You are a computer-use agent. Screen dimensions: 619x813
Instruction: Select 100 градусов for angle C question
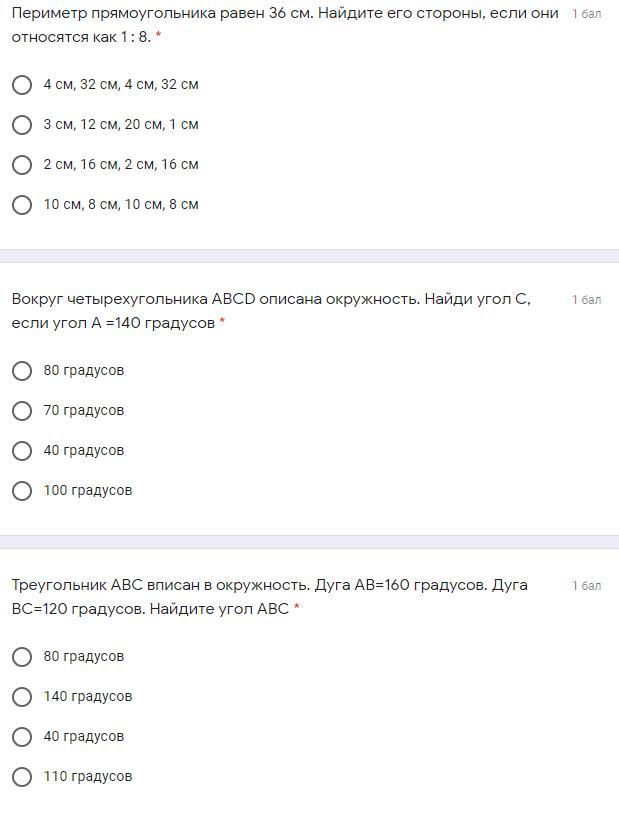[x=22, y=490]
